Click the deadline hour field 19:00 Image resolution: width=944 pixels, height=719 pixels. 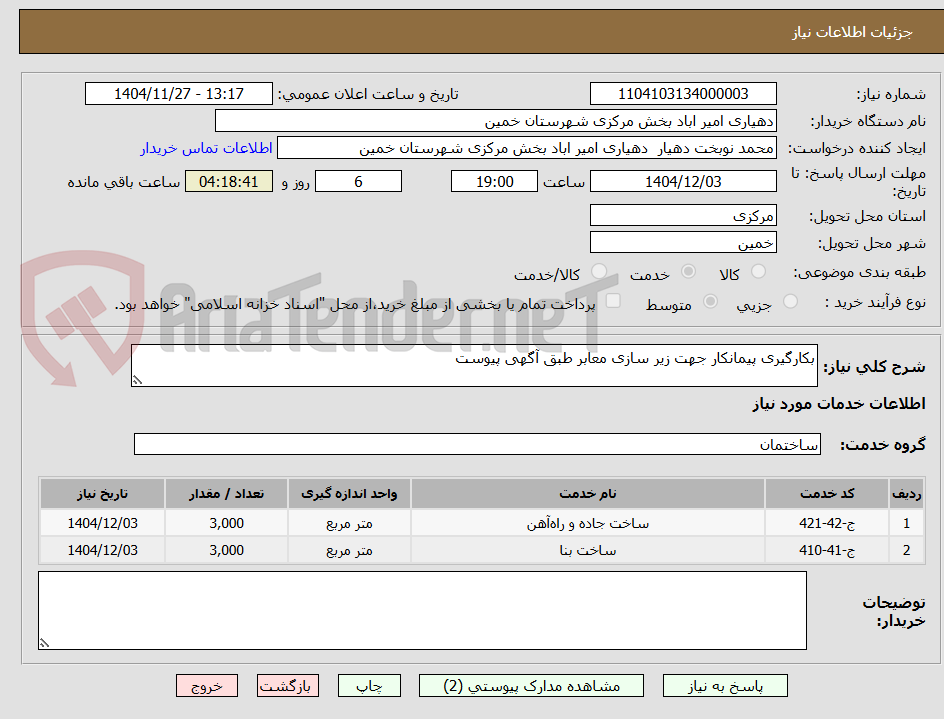tap(494, 181)
